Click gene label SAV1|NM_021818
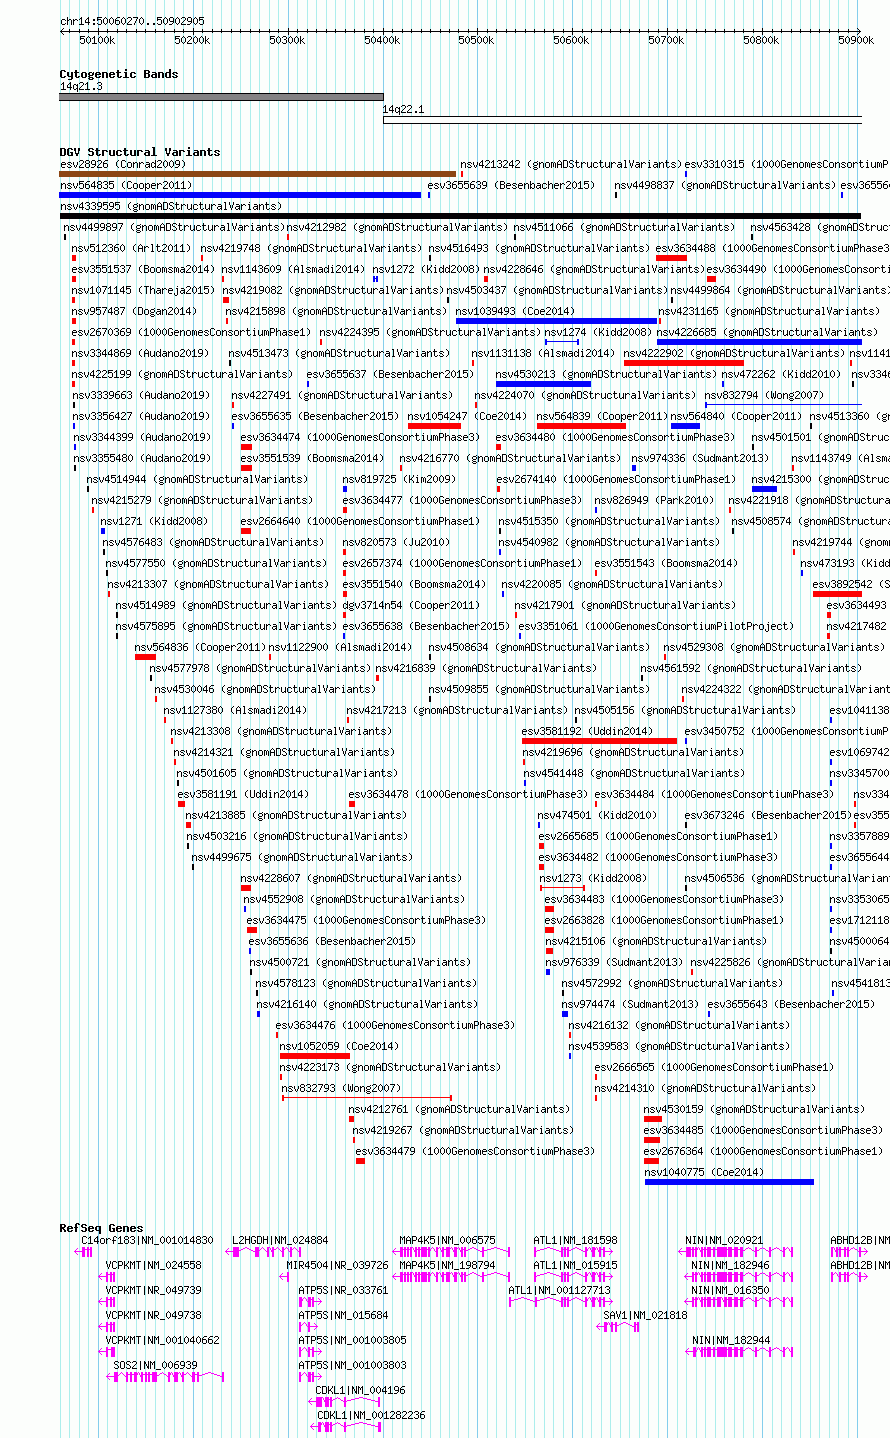890x1438 pixels. (x=645, y=1315)
